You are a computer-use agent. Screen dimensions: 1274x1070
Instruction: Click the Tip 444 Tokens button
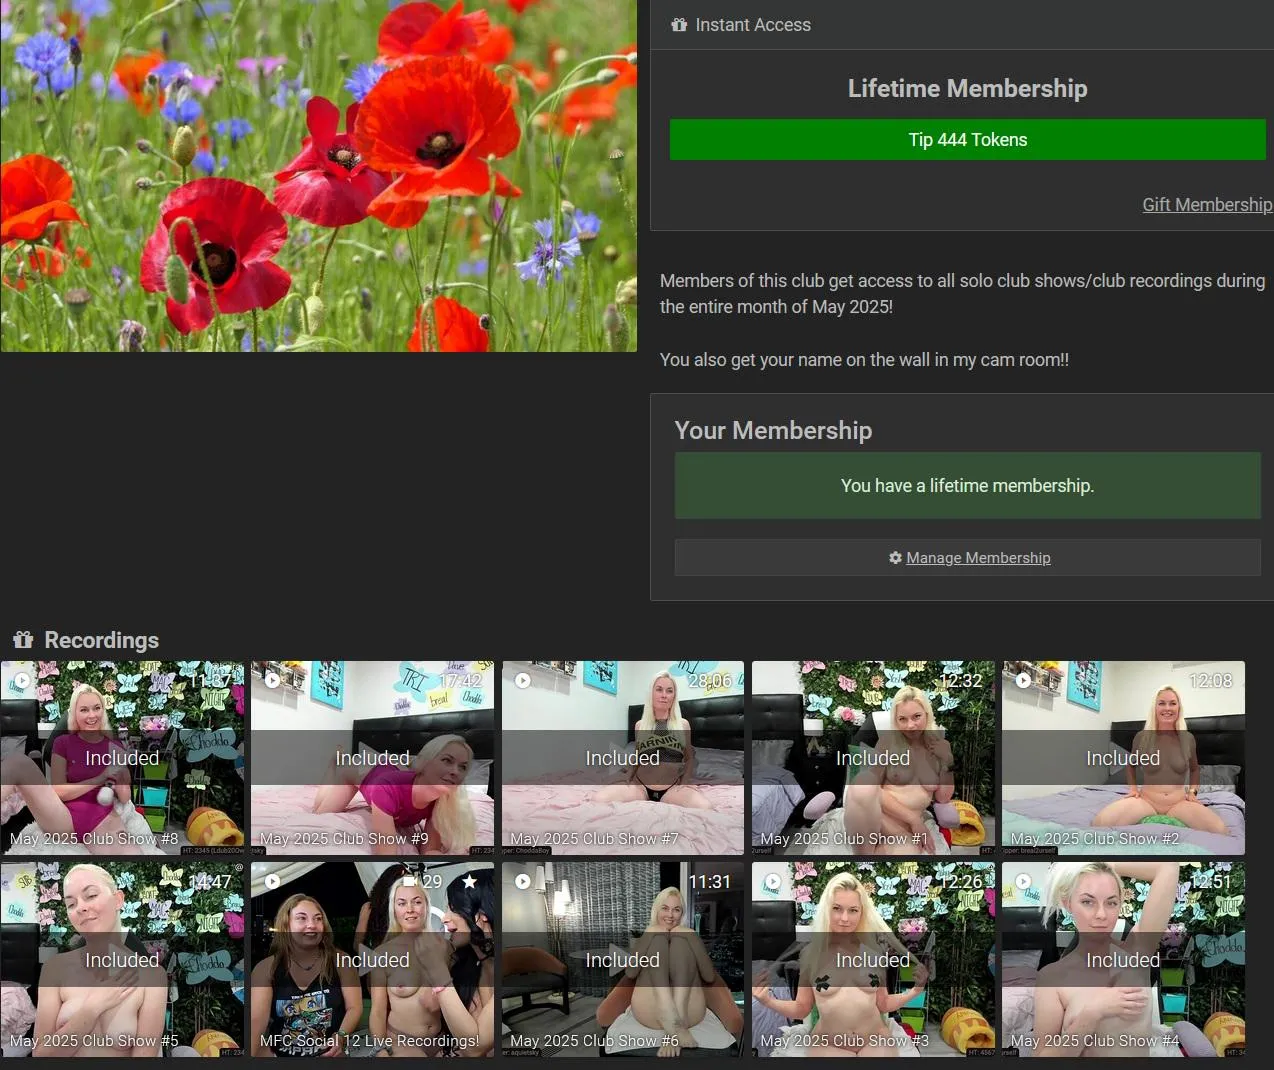(967, 140)
